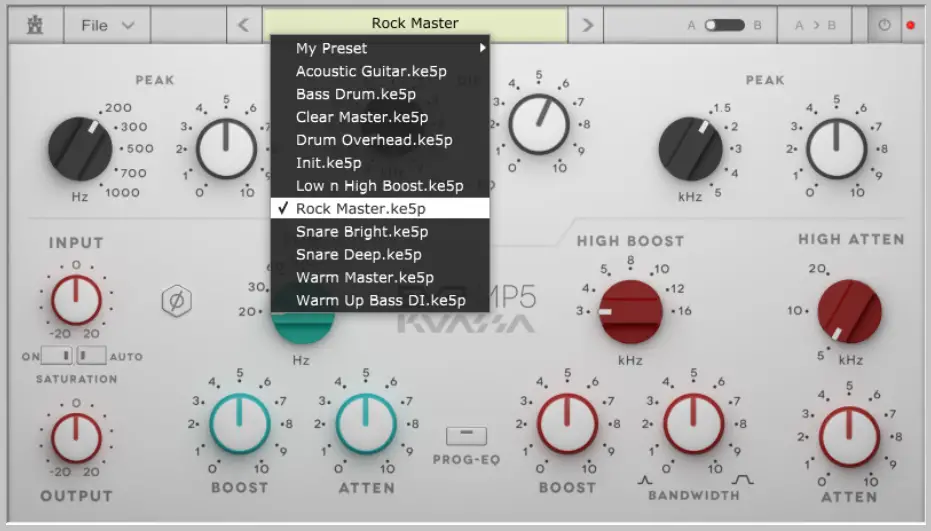Click the INPUT gain knob
Screen dimensions: 931x531
(76, 300)
